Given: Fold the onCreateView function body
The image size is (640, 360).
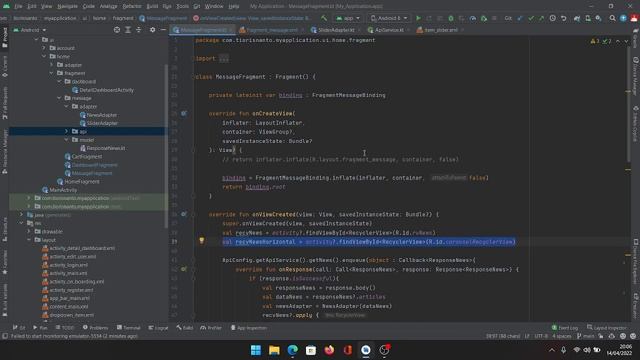Looking at the screenshot, I should point(193,150).
